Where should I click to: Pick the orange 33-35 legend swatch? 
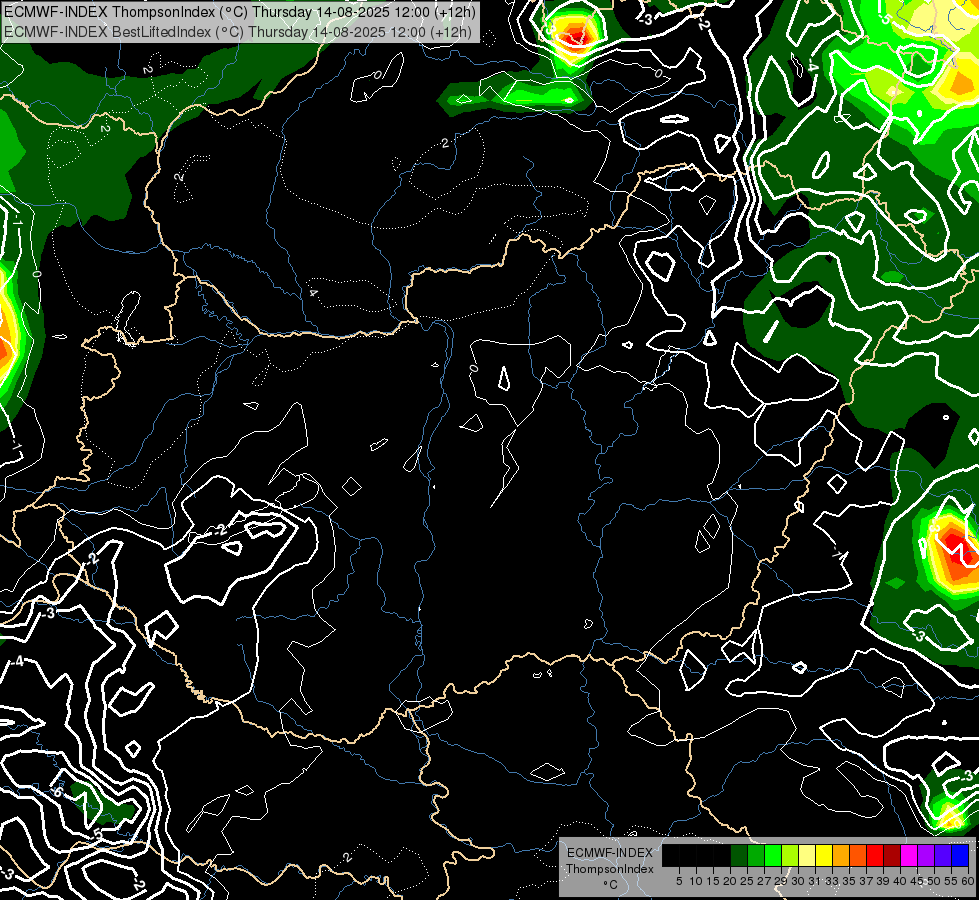[841, 855]
